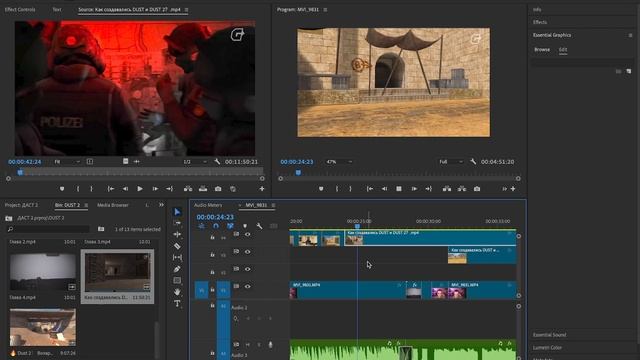Screen dimensions: 640x360
Task: Step forward one frame in Program monitor
Action: (414, 189)
